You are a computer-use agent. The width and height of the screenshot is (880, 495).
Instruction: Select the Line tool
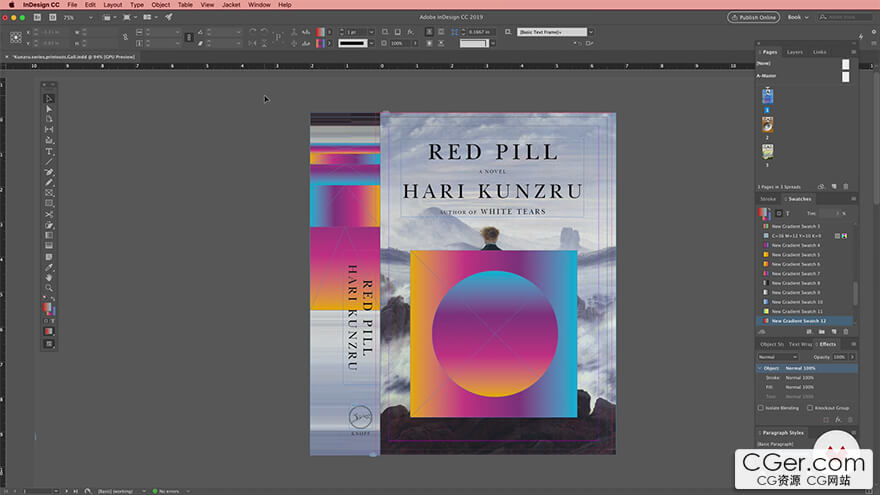pyautogui.click(x=49, y=162)
